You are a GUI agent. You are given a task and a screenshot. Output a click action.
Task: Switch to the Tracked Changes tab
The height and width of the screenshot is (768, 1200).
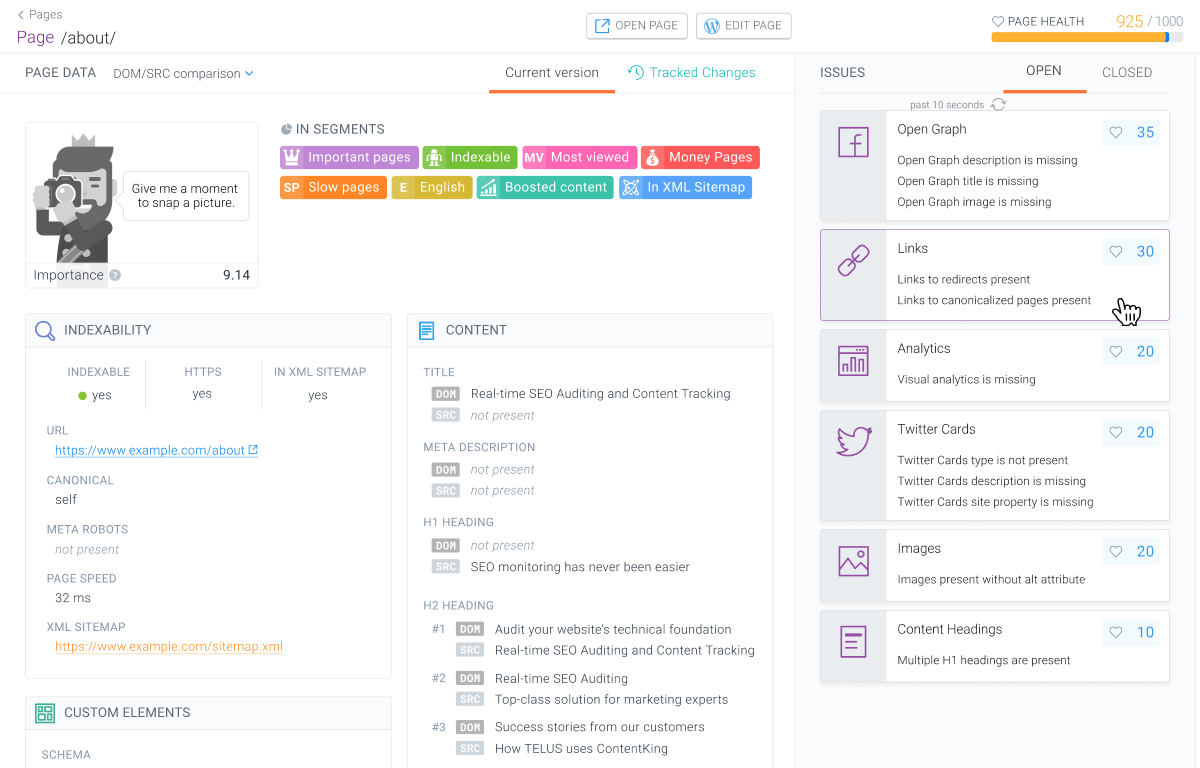(x=691, y=72)
